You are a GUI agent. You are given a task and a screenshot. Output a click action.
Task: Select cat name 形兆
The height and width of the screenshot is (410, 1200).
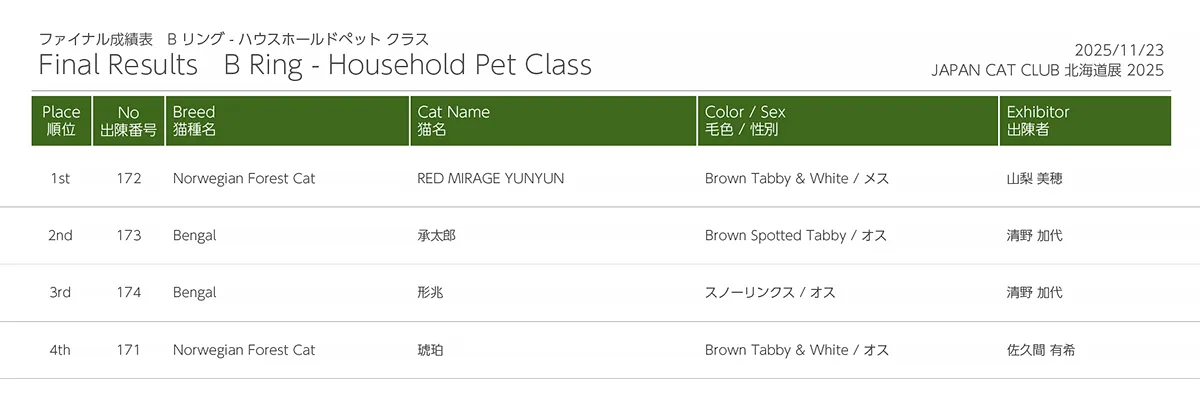pyautogui.click(x=430, y=293)
